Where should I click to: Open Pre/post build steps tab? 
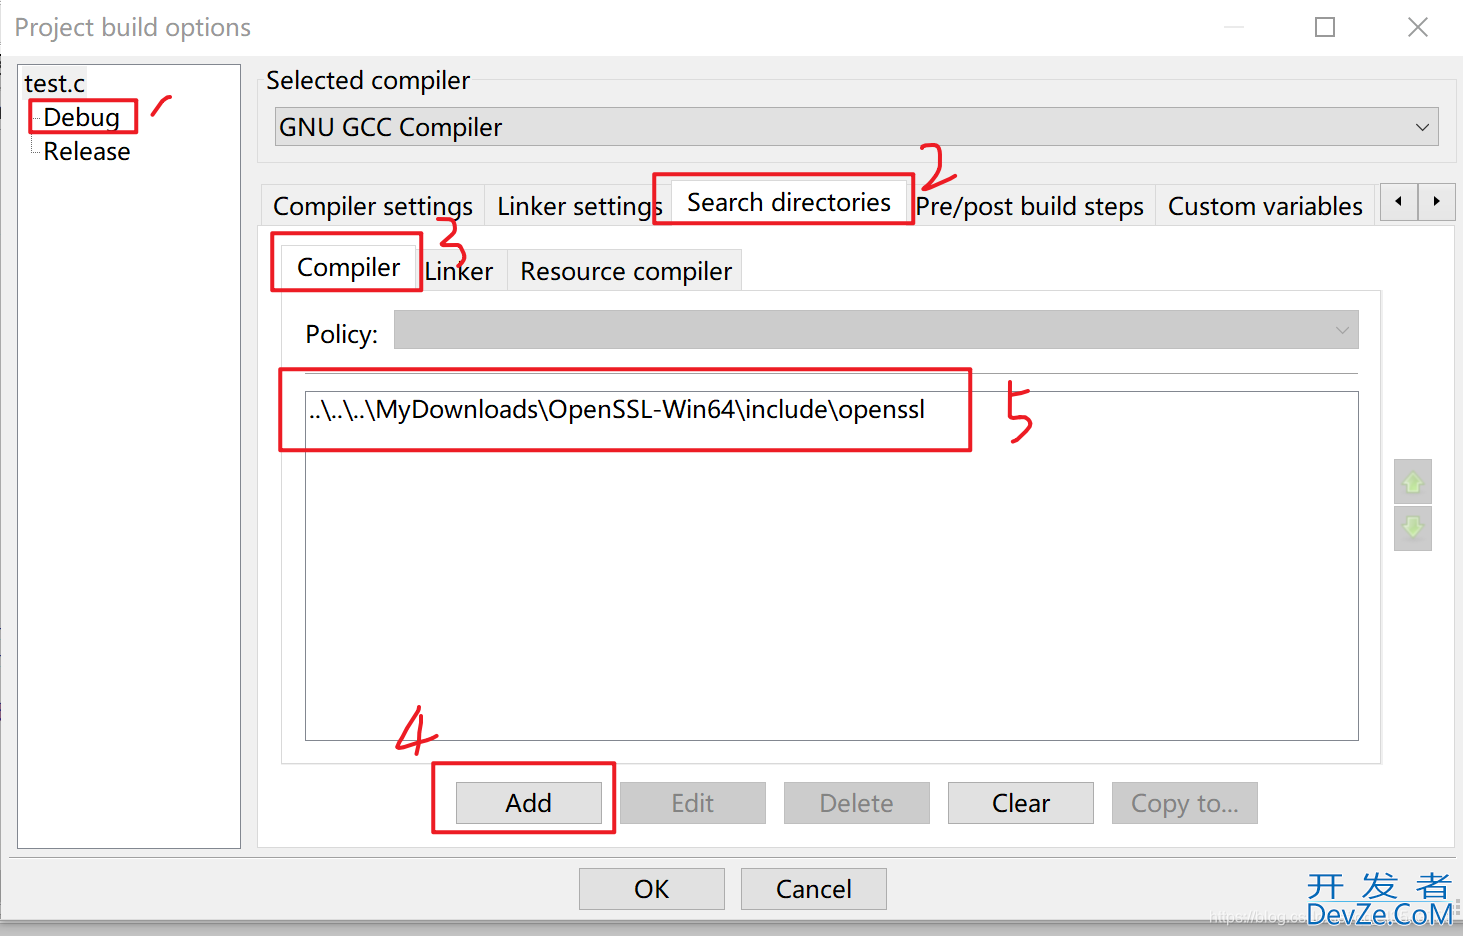point(1030,206)
